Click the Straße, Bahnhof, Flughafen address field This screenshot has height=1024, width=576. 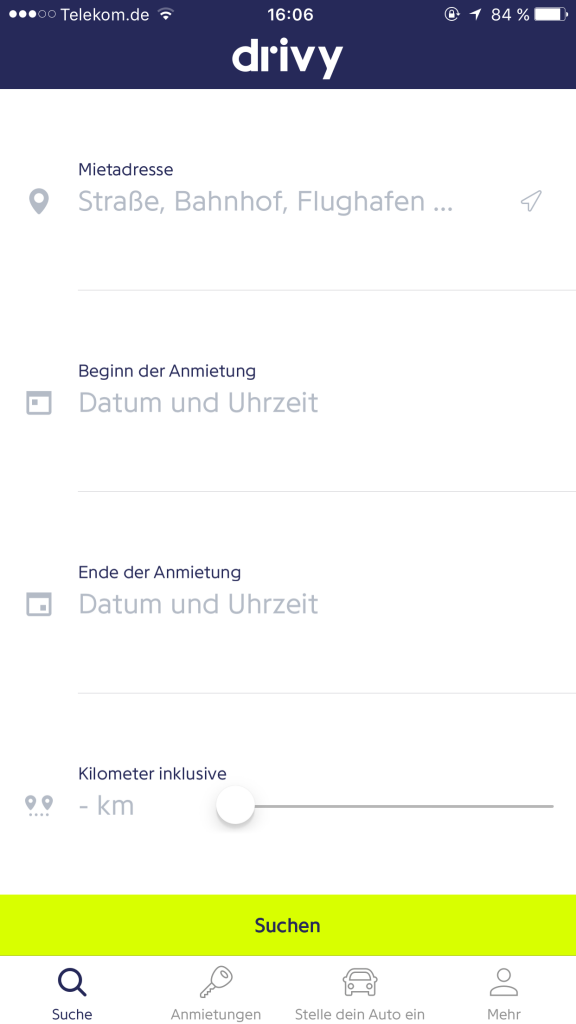(x=287, y=202)
